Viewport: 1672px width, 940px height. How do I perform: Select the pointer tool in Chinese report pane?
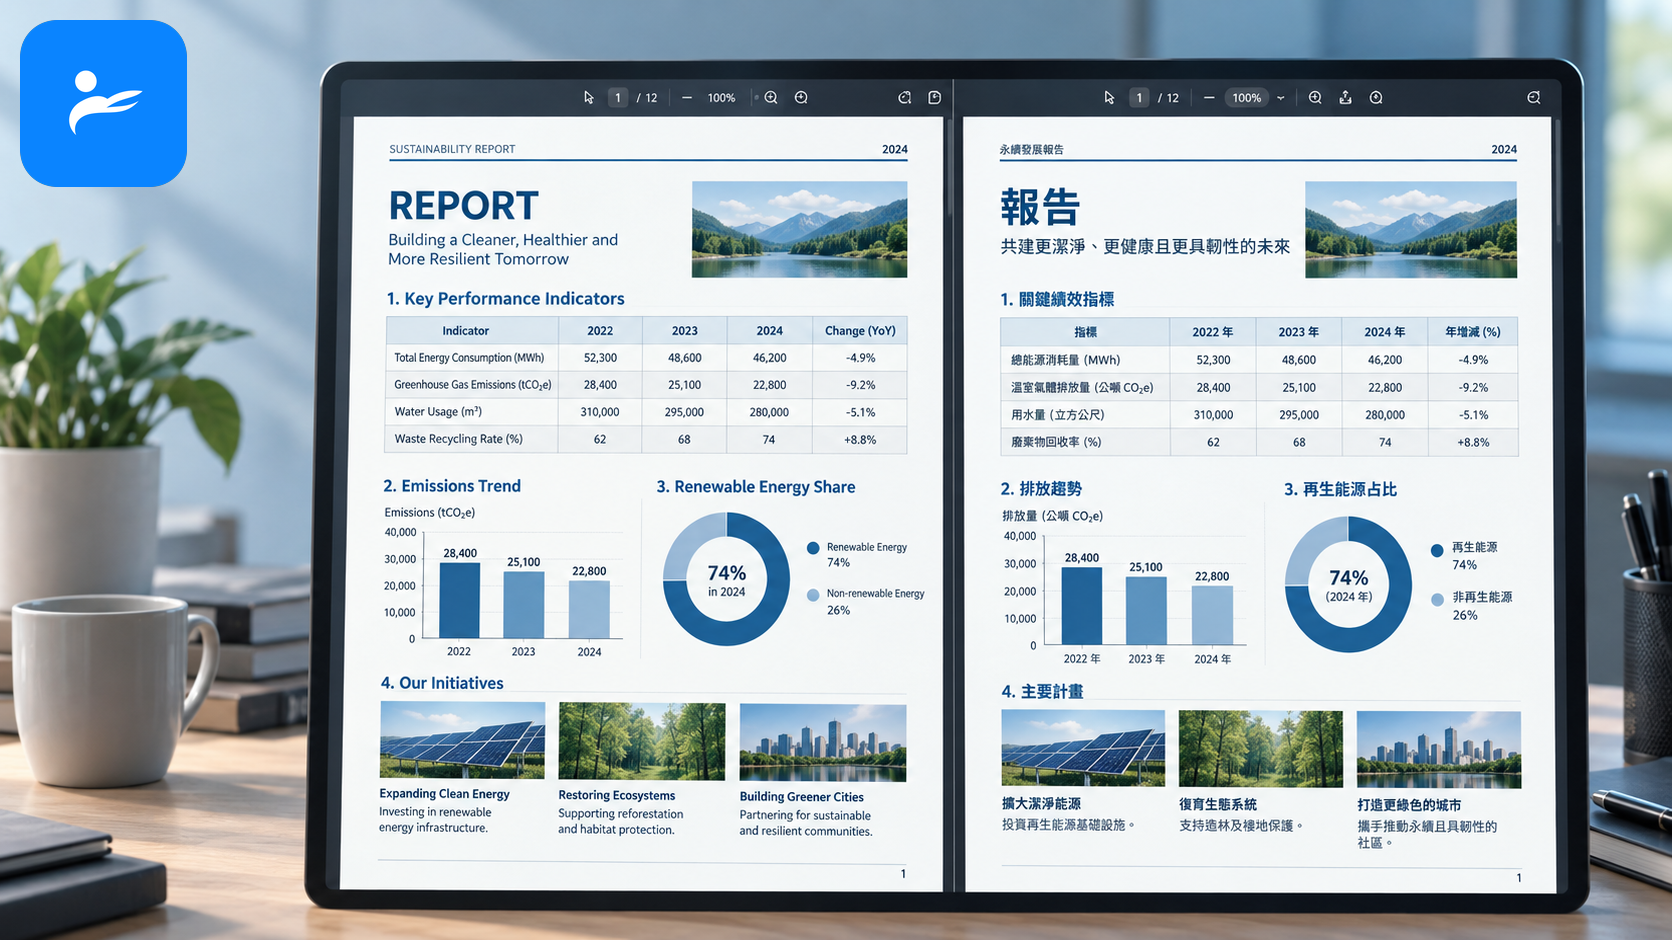coord(1109,98)
